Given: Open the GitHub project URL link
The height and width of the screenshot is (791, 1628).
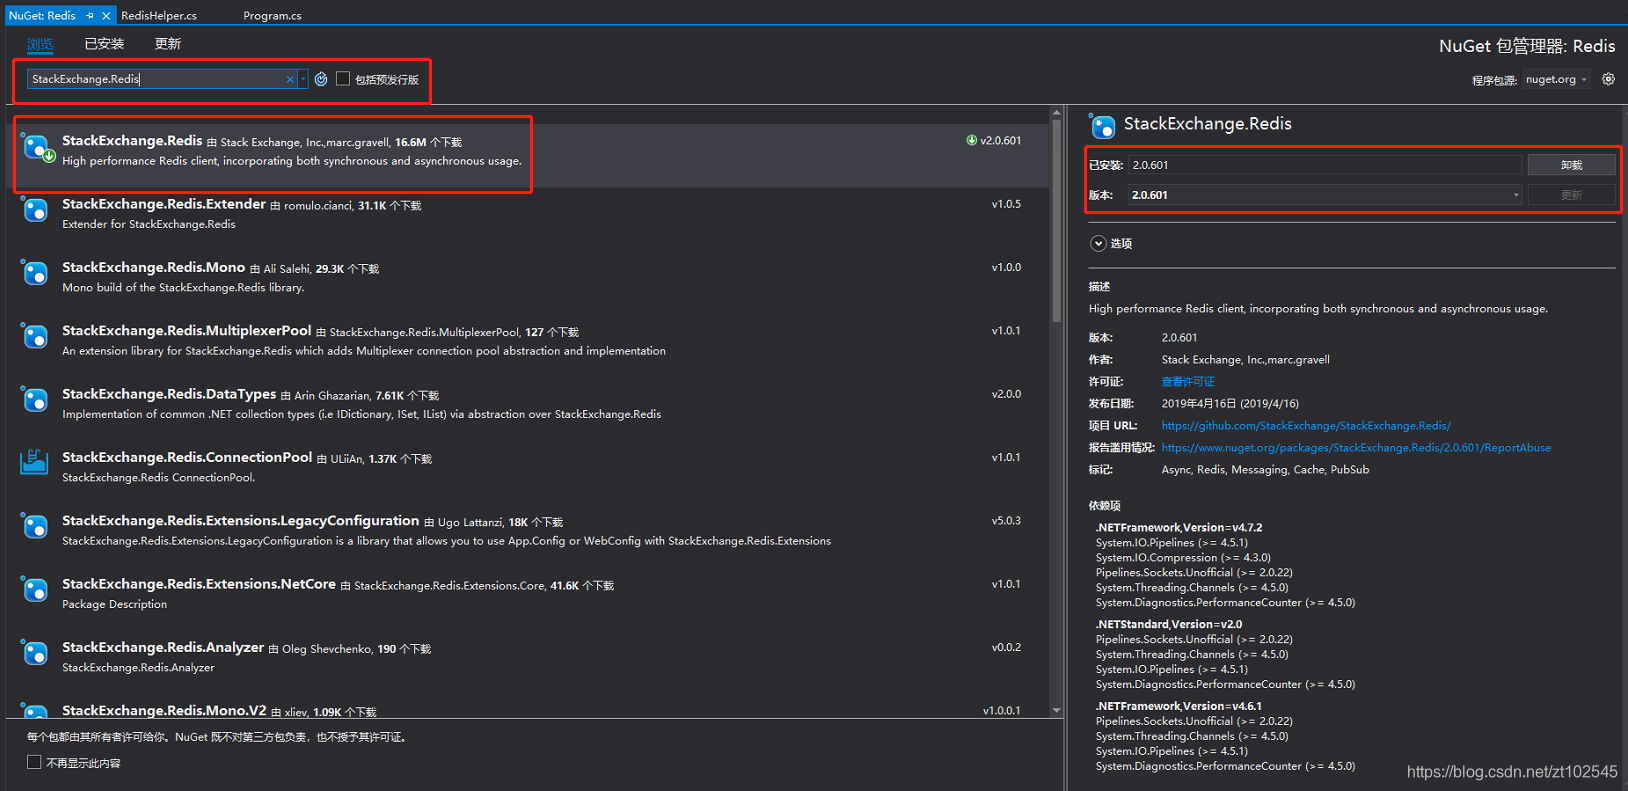Looking at the screenshot, I should (x=1306, y=425).
